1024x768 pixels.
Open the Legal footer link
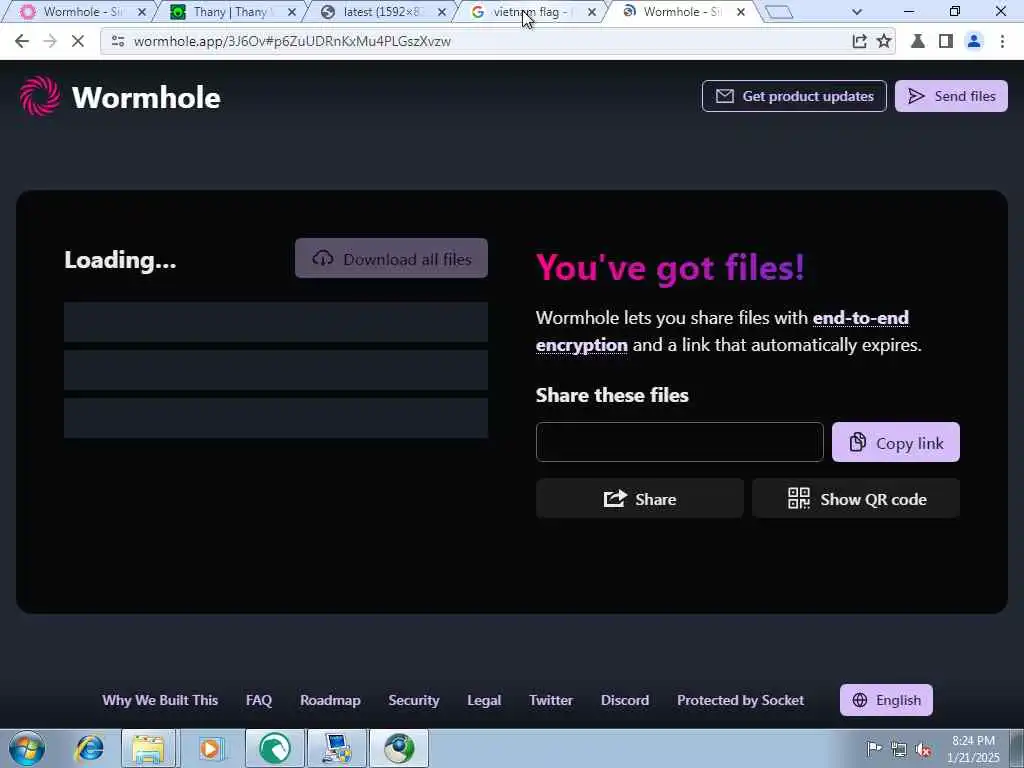click(x=484, y=700)
